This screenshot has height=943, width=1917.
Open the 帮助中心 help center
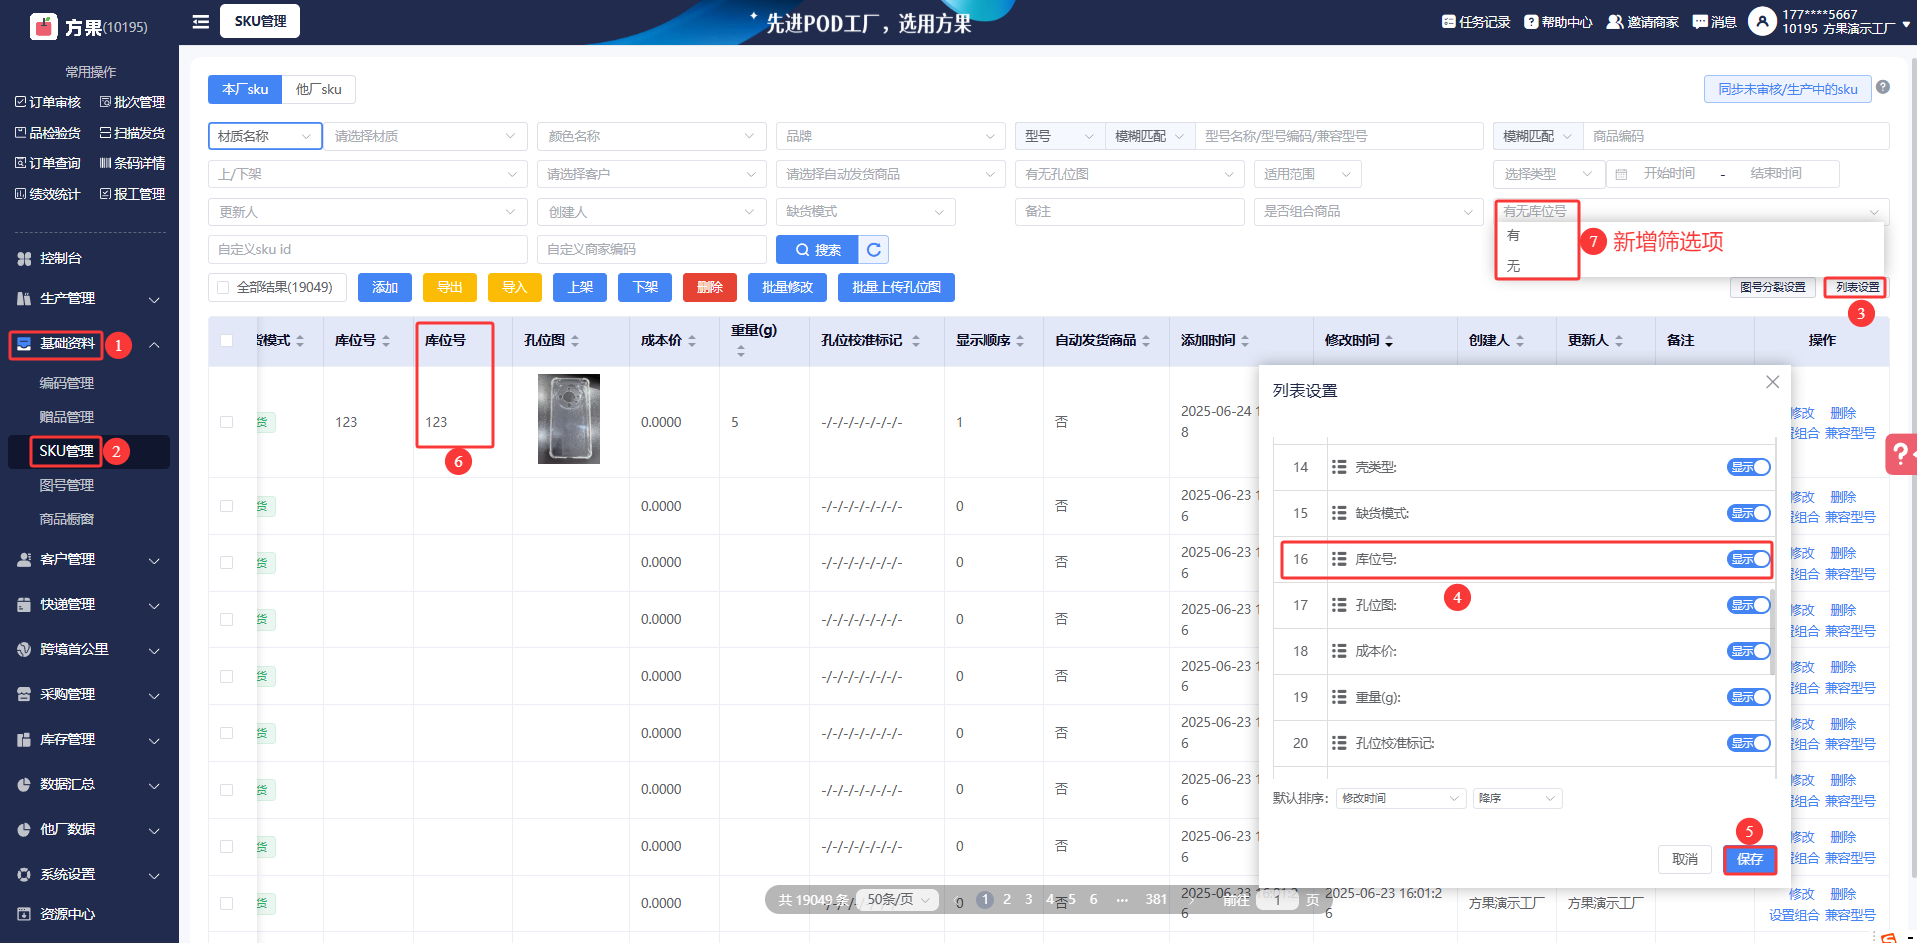point(1558,21)
